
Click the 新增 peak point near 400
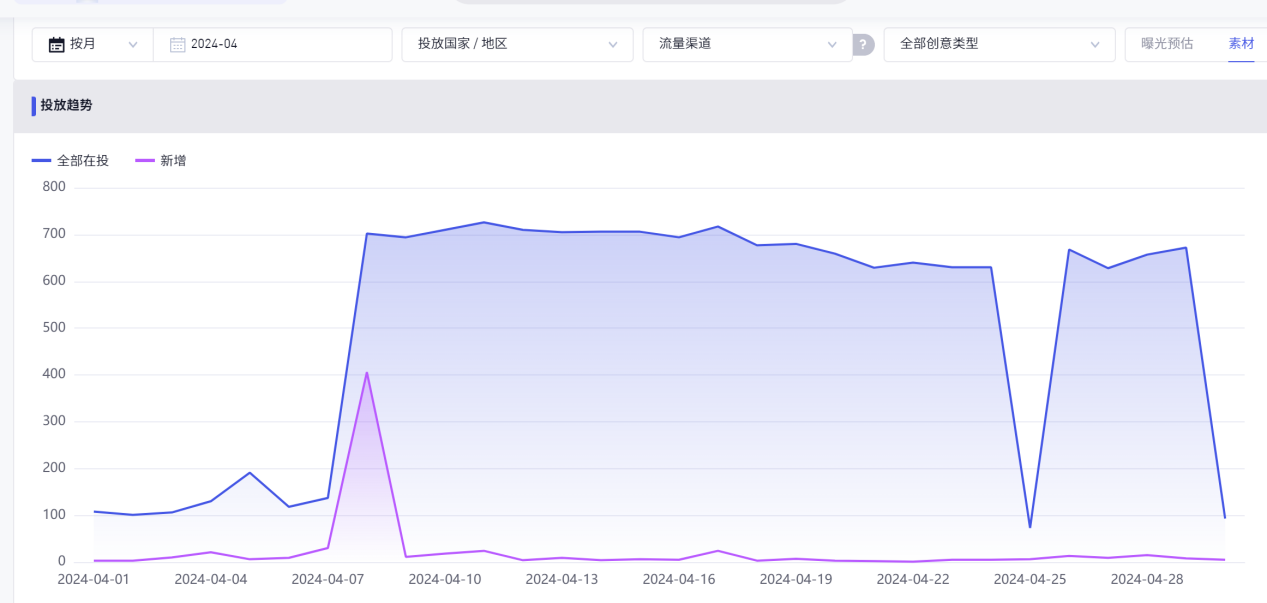coord(367,373)
